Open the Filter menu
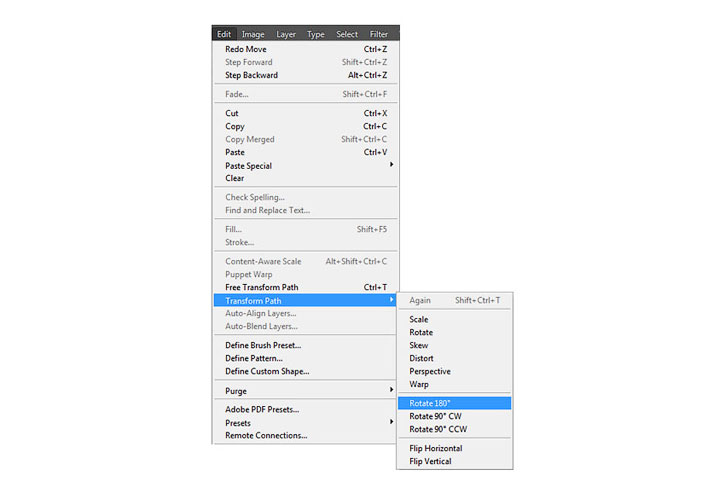Viewport: 725px width, 493px height. pyautogui.click(x=379, y=34)
